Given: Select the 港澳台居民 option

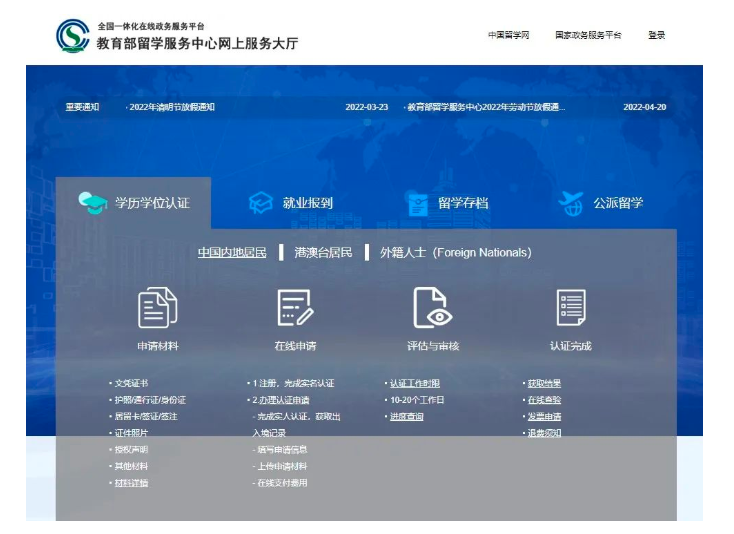Looking at the screenshot, I should tap(323, 253).
